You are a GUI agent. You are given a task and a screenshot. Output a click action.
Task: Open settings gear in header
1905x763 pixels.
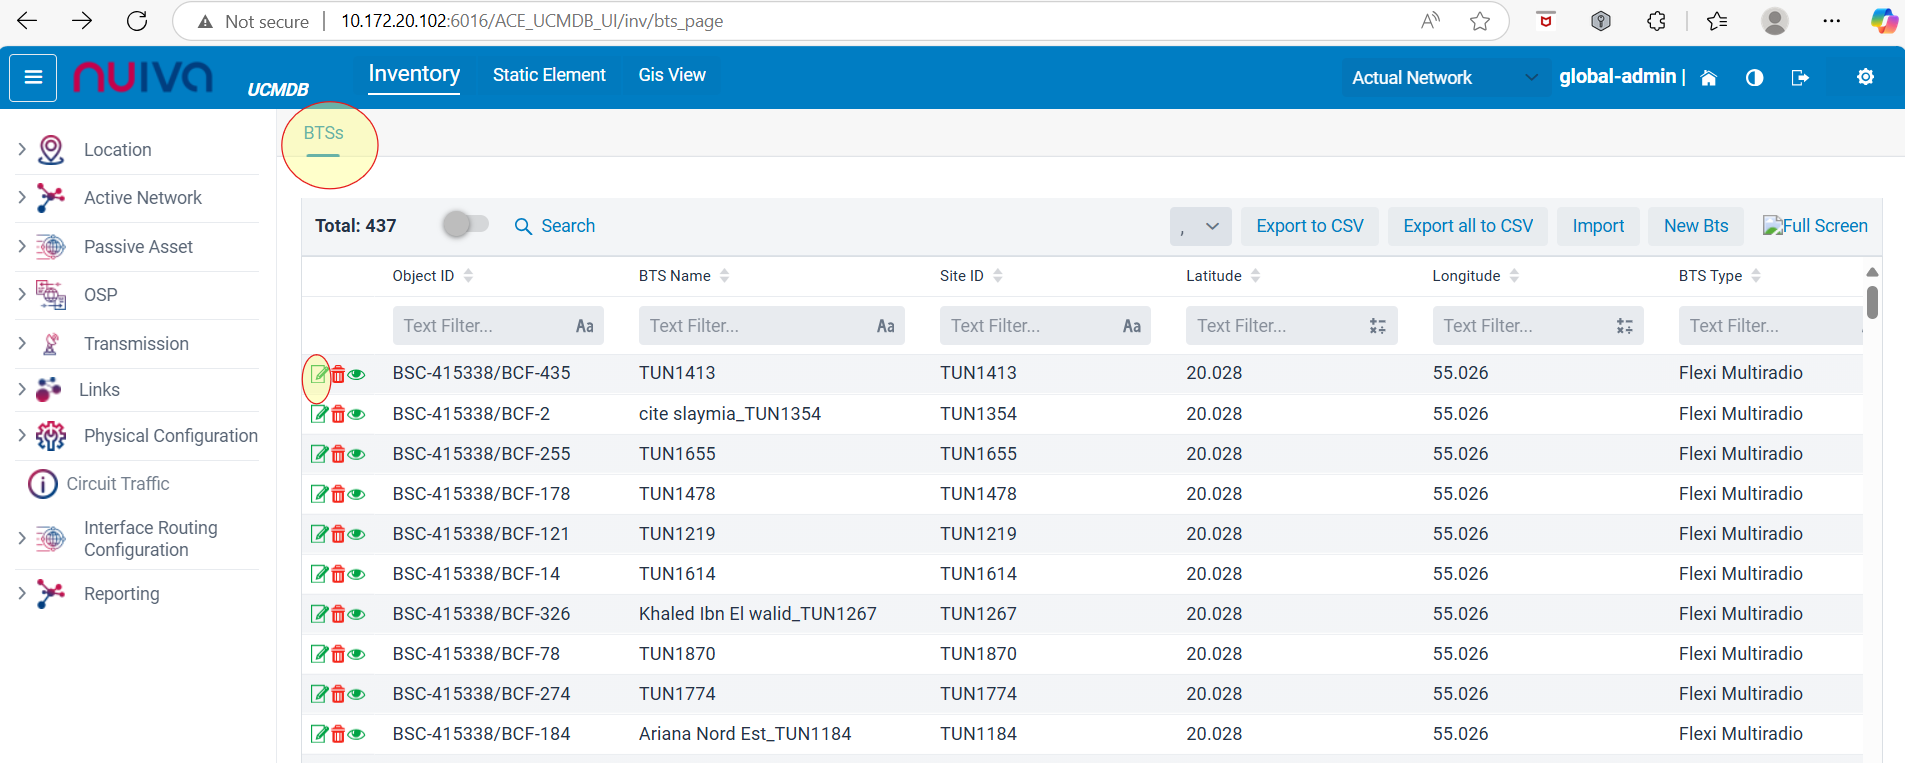pyautogui.click(x=1865, y=77)
